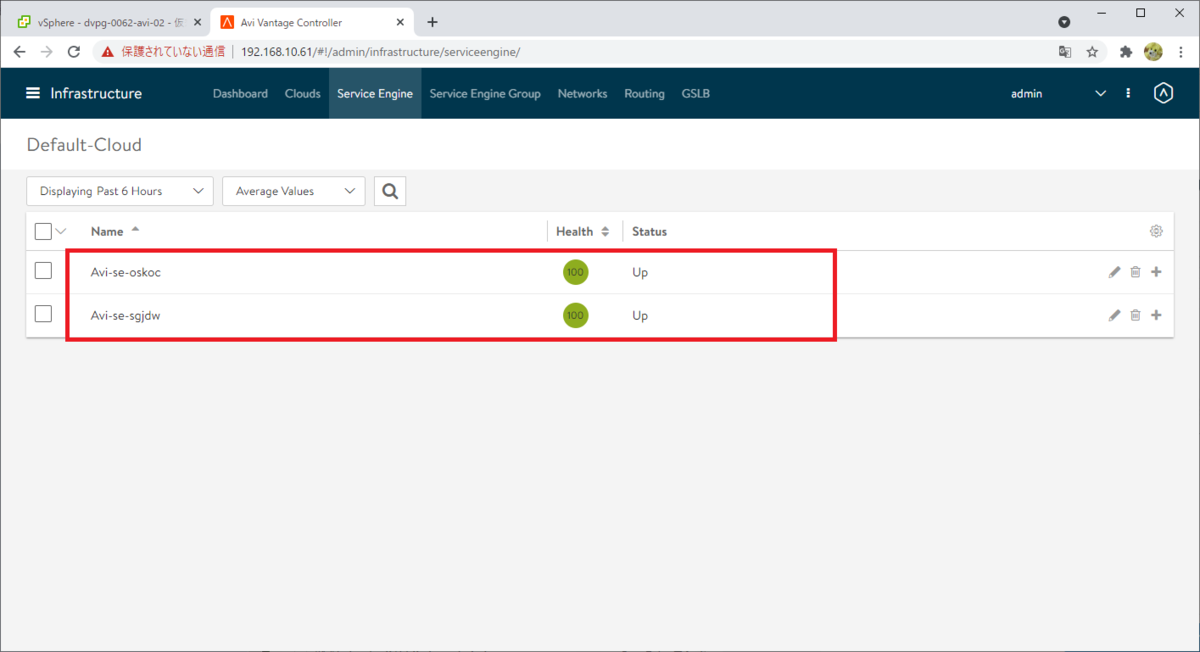Bookmark this page with star icon
This screenshot has width=1200, height=652.
[1092, 52]
